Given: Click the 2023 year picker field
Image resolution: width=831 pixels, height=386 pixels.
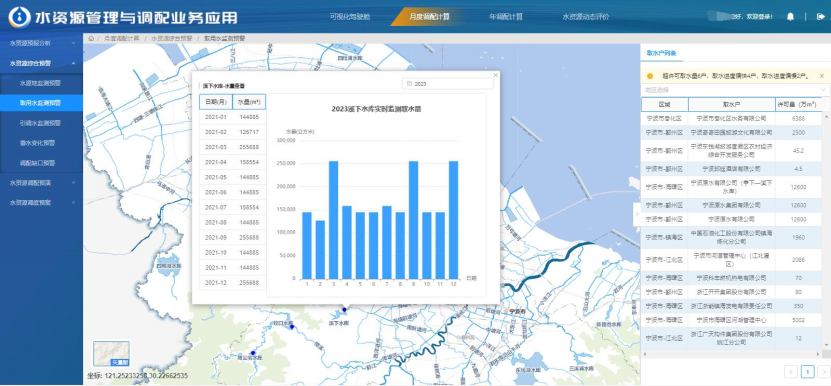Looking at the screenshot, I should click(448, 84).
